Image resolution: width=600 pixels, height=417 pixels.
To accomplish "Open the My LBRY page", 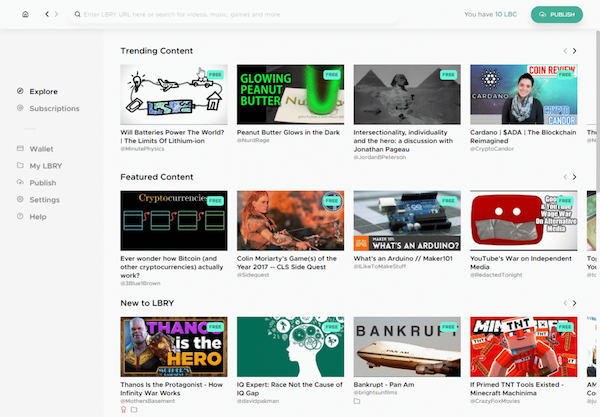I will pos(45,166).
